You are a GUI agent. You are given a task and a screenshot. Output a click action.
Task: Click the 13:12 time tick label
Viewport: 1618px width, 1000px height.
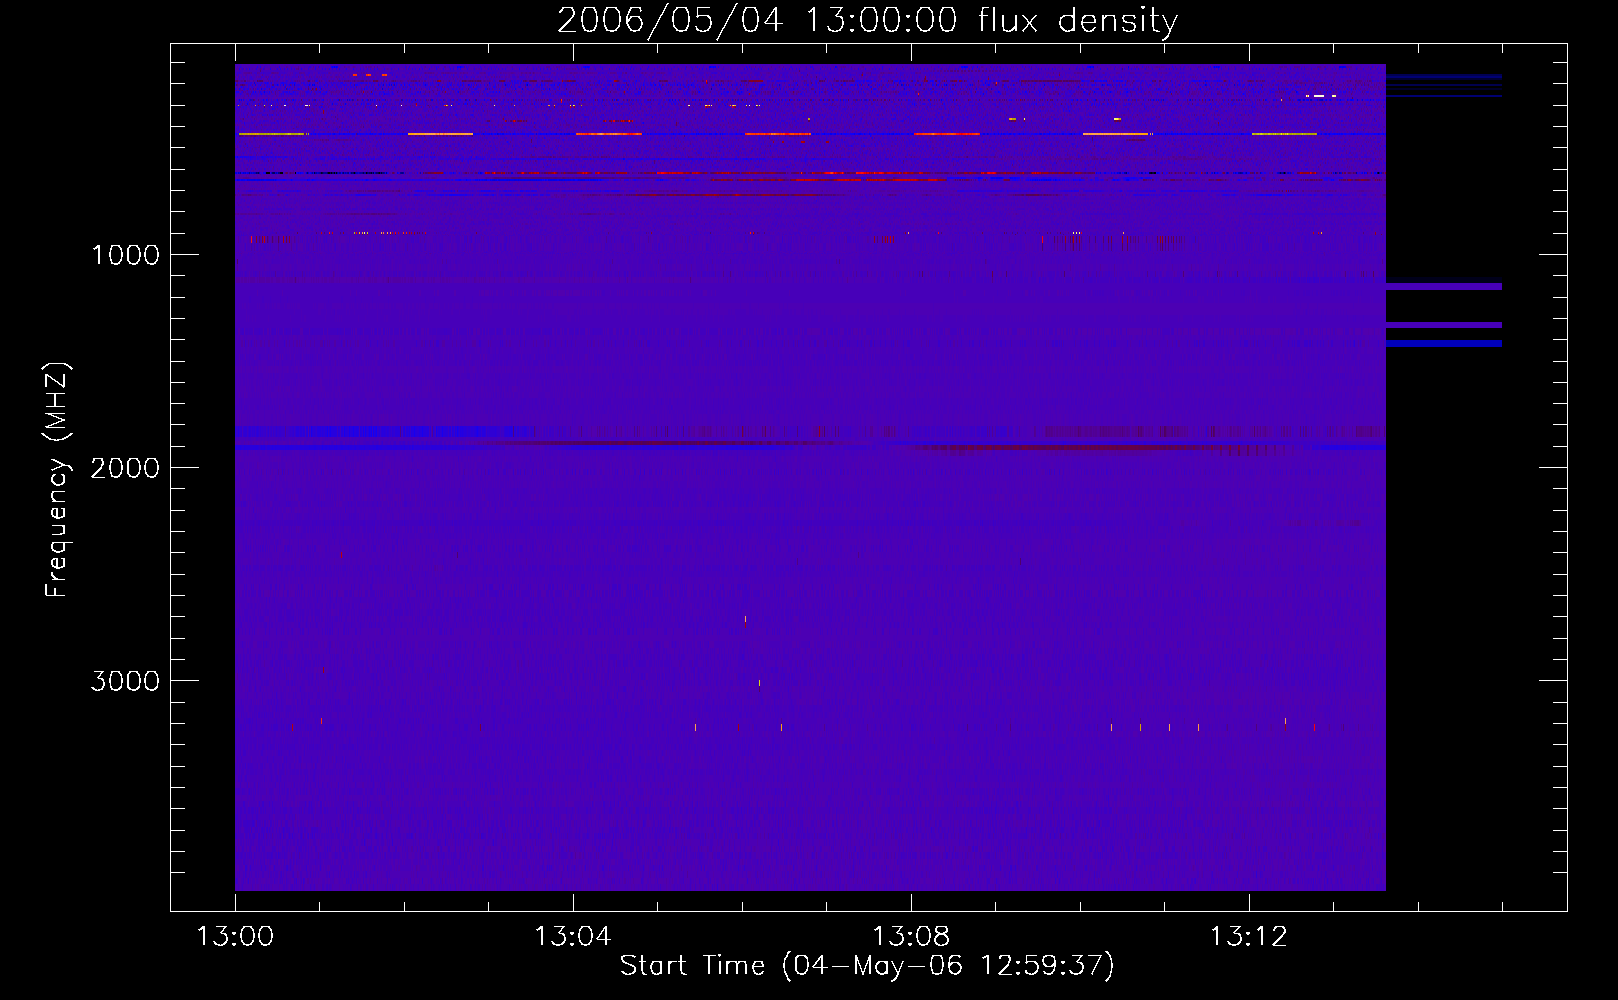pos(1249,937)
